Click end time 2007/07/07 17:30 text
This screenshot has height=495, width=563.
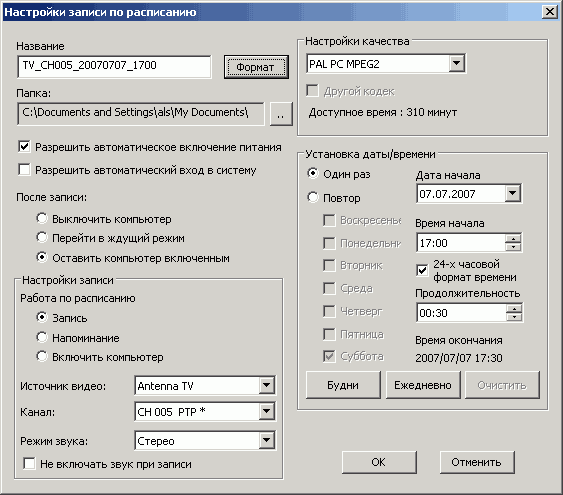[459, 358]
